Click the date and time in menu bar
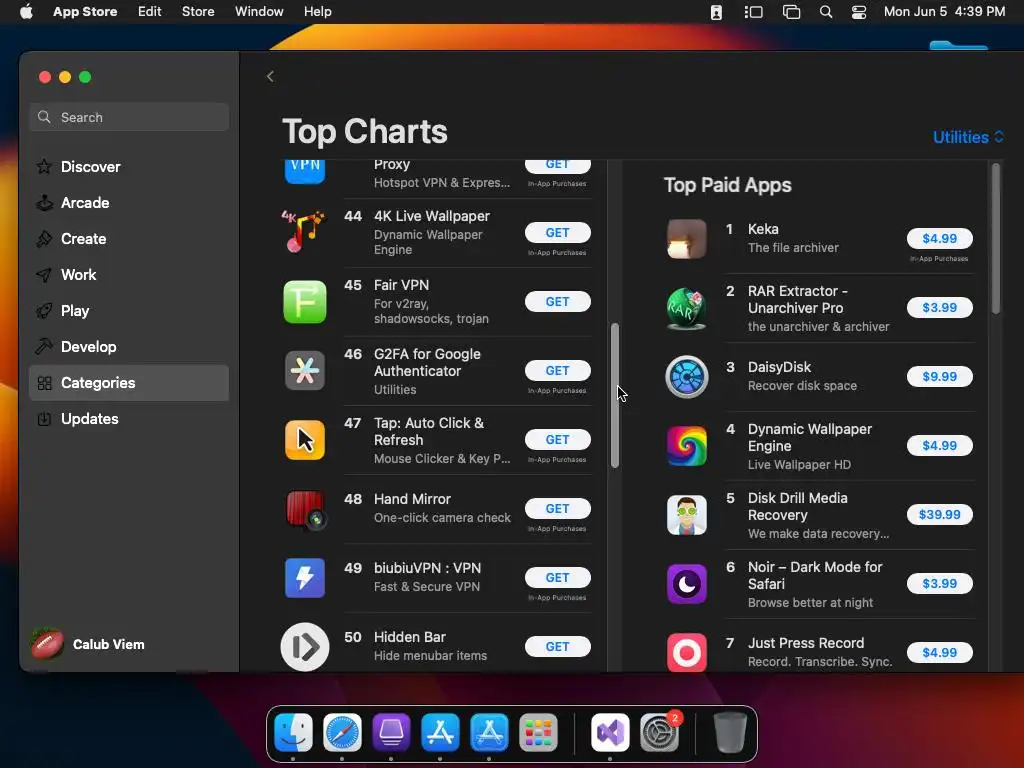 [x=944, y=12]
